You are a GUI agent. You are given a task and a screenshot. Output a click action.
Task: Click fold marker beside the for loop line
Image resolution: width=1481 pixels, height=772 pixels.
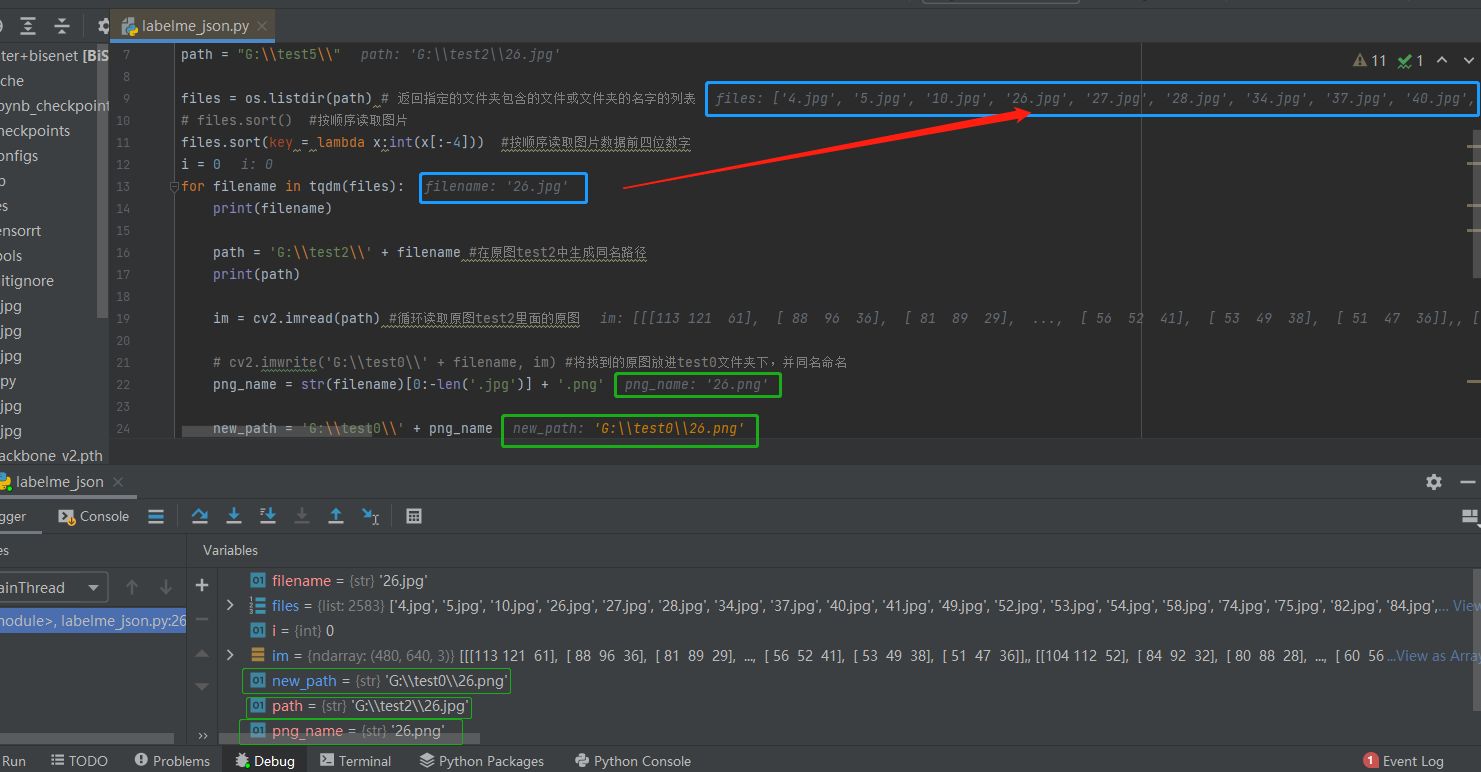173,186
